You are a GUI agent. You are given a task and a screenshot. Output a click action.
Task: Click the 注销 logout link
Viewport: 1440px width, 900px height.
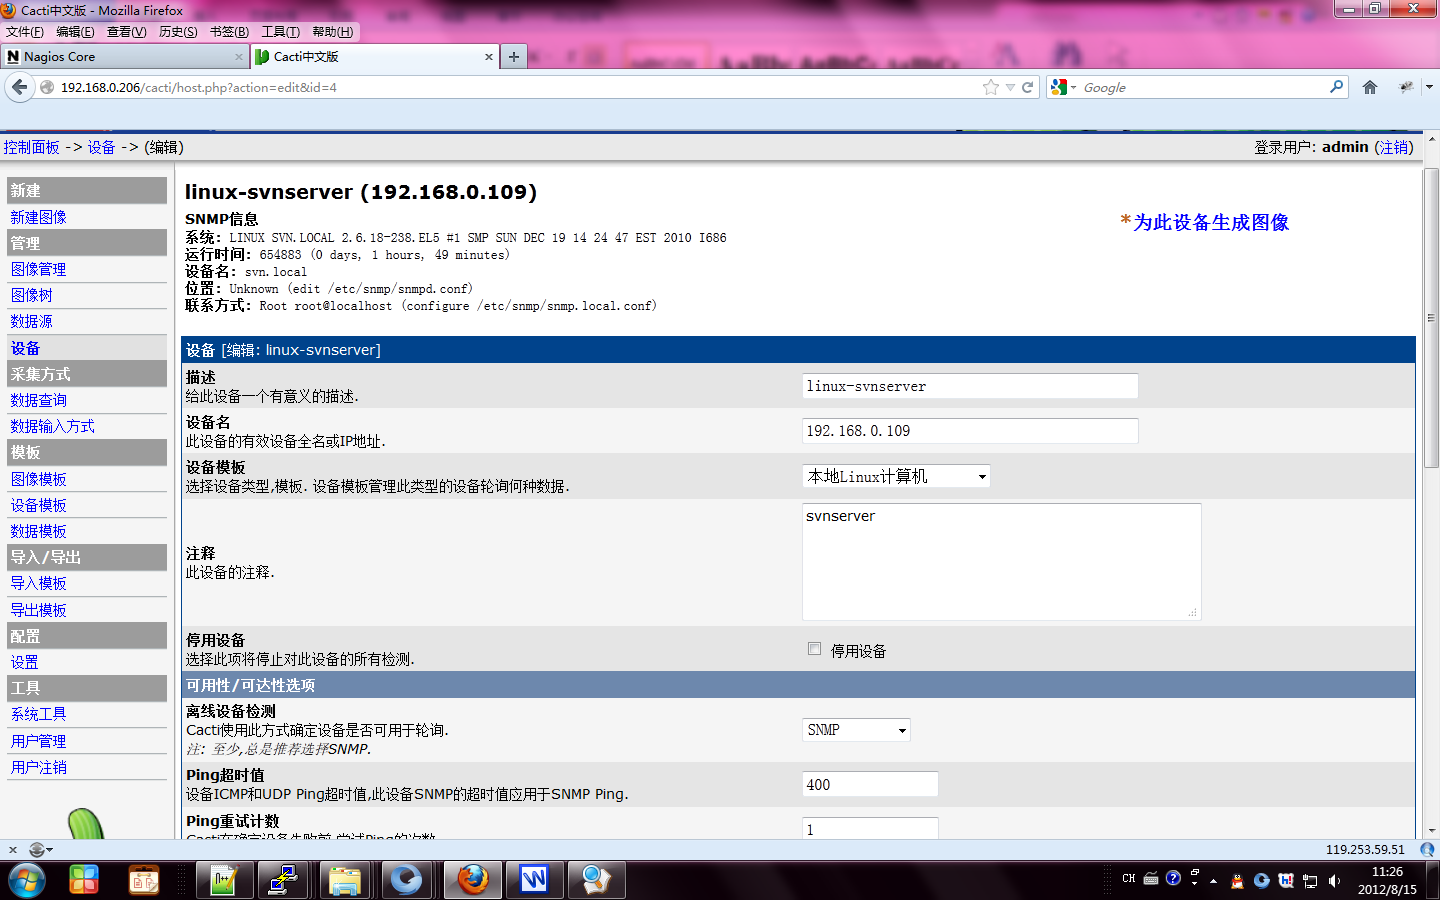click(1394, 147)
